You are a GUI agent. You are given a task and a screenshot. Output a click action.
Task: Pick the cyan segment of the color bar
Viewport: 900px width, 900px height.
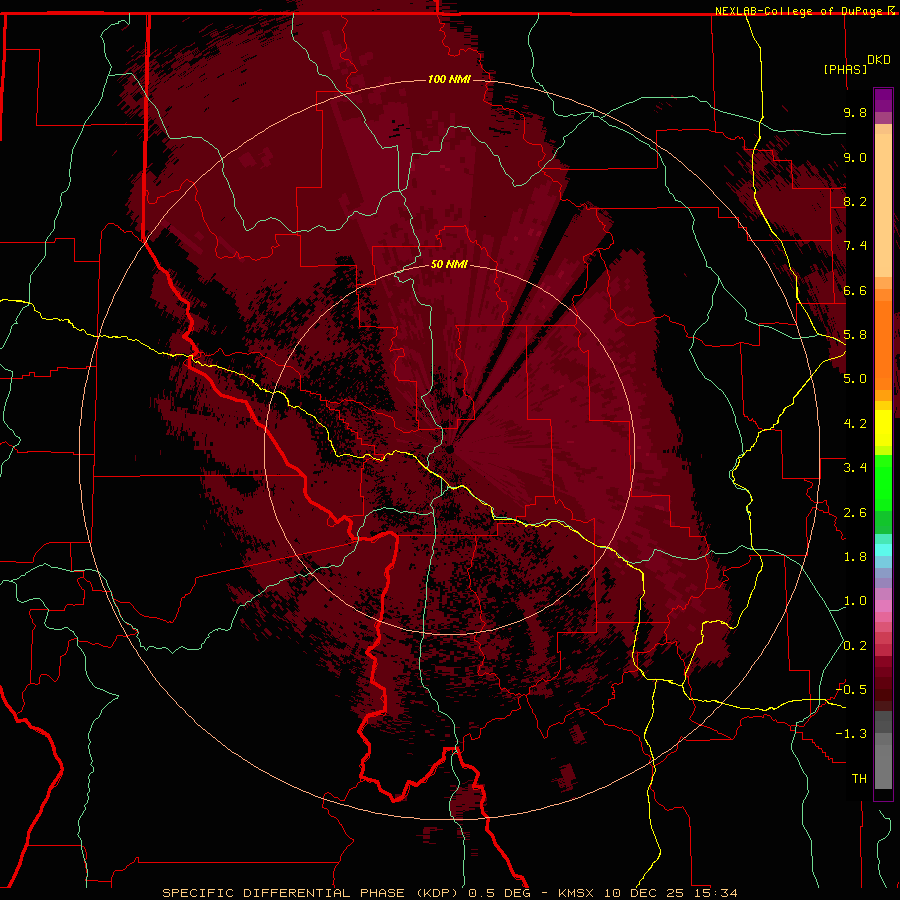883,550
